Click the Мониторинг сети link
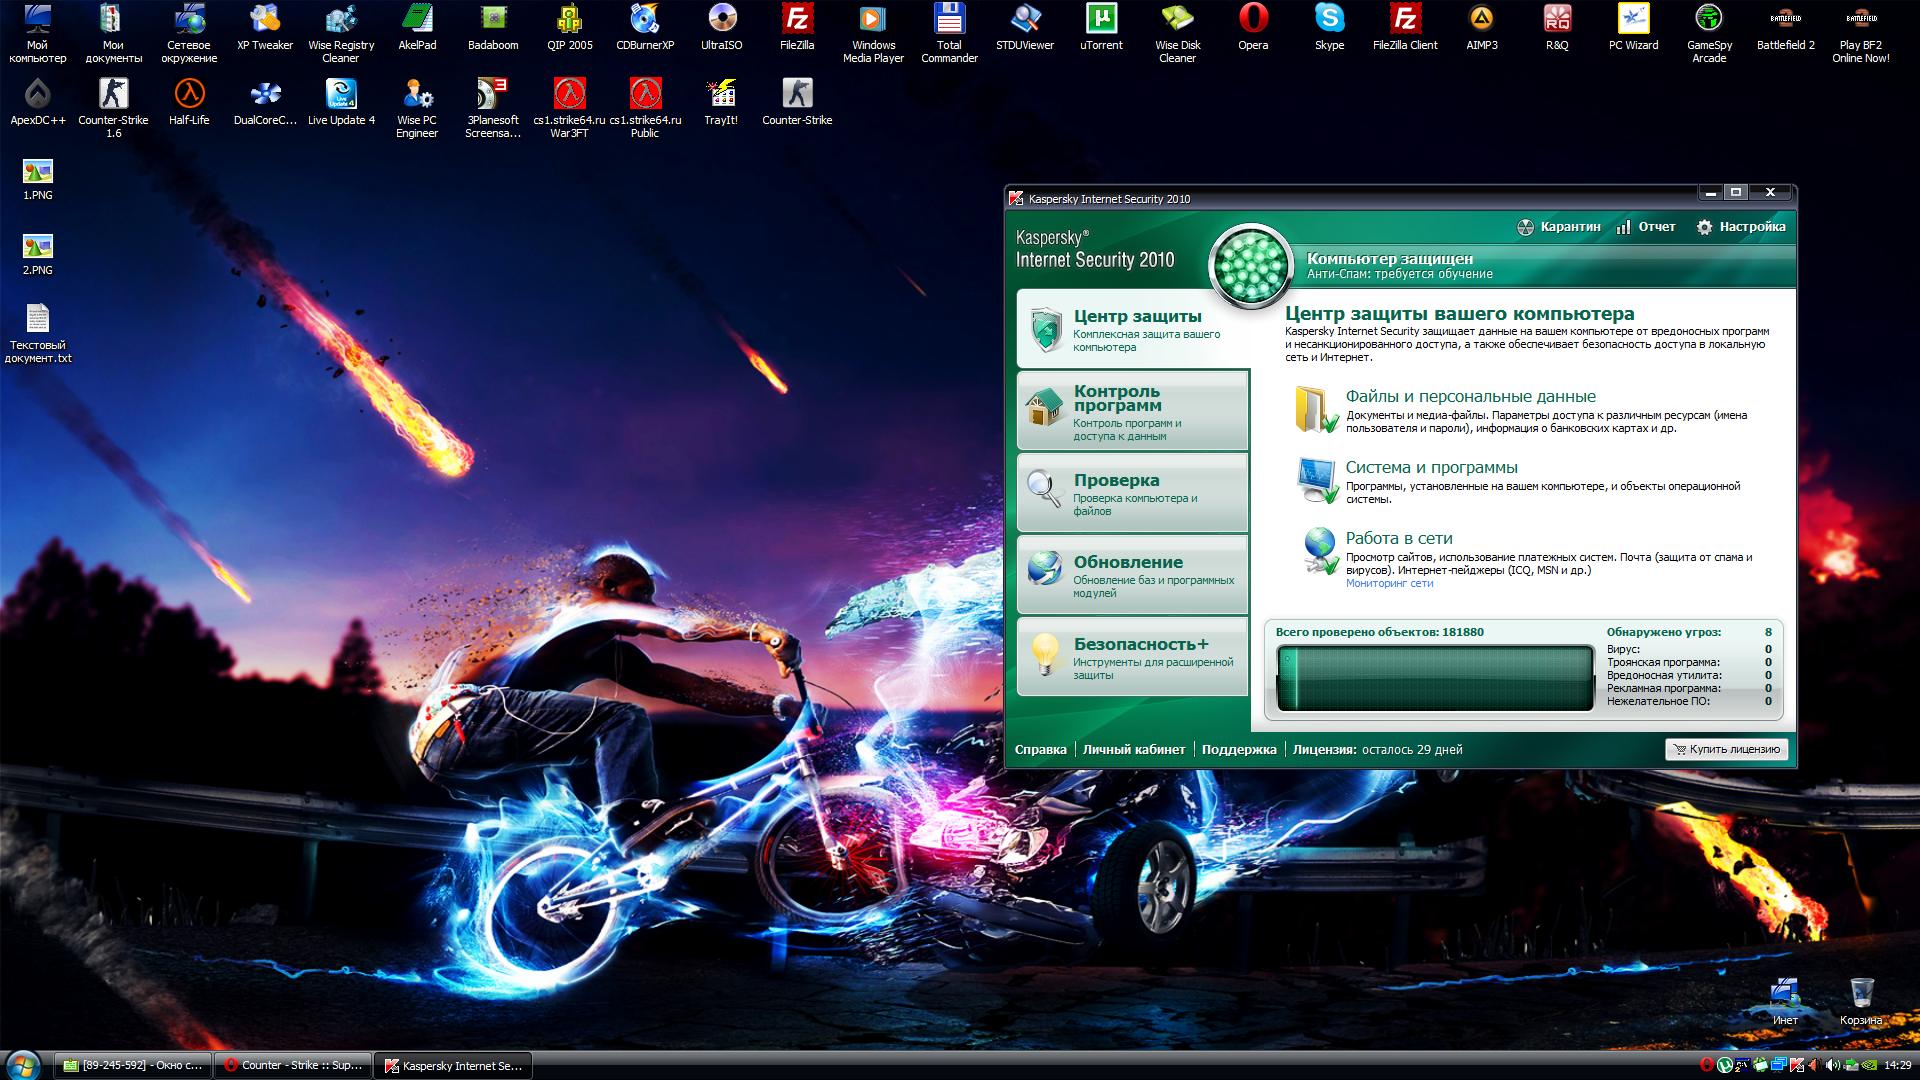1920x1080 pixels. 1389,584
